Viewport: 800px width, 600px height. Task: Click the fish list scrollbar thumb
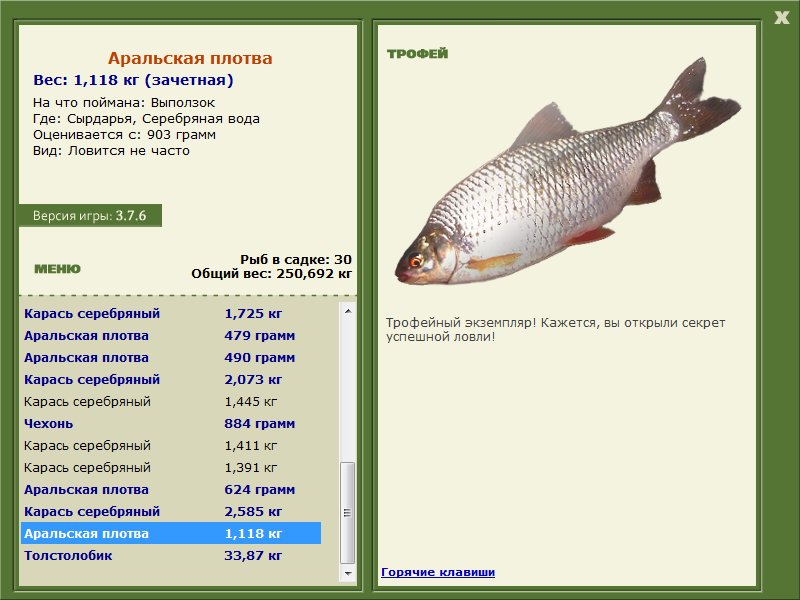[347, 512]
